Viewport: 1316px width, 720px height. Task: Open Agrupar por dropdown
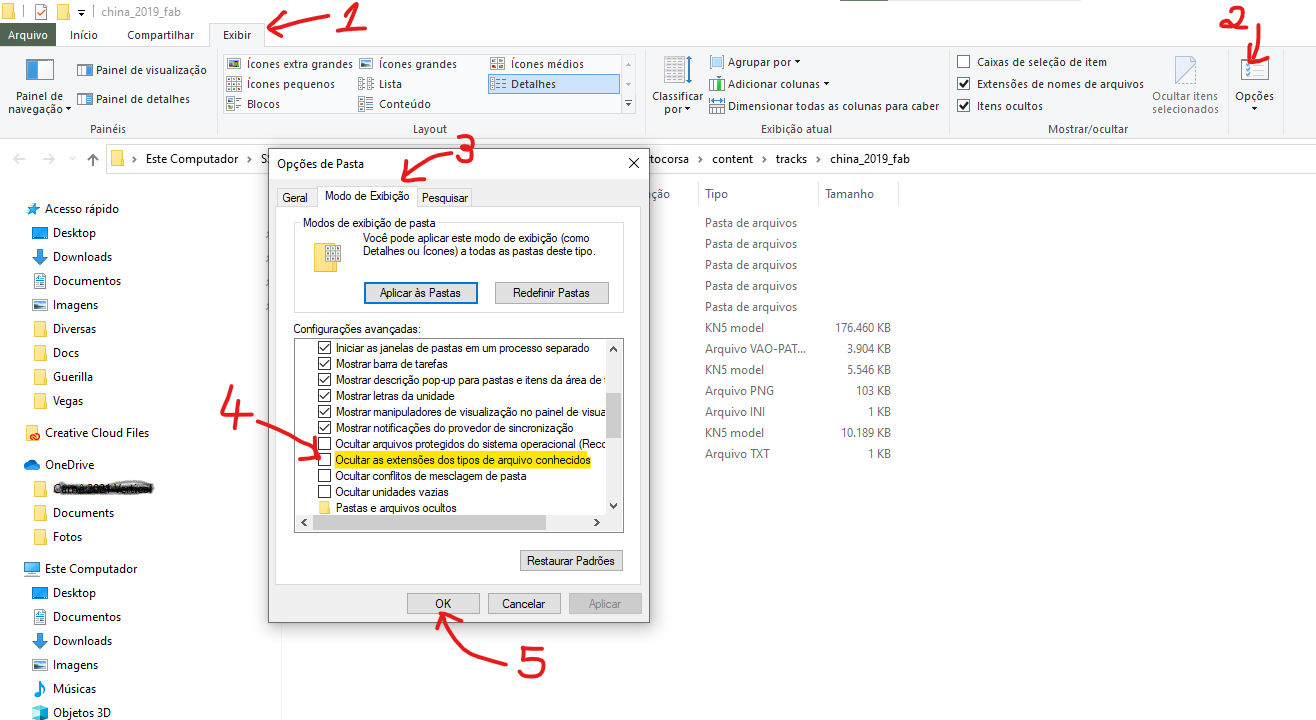click(755, 62)
